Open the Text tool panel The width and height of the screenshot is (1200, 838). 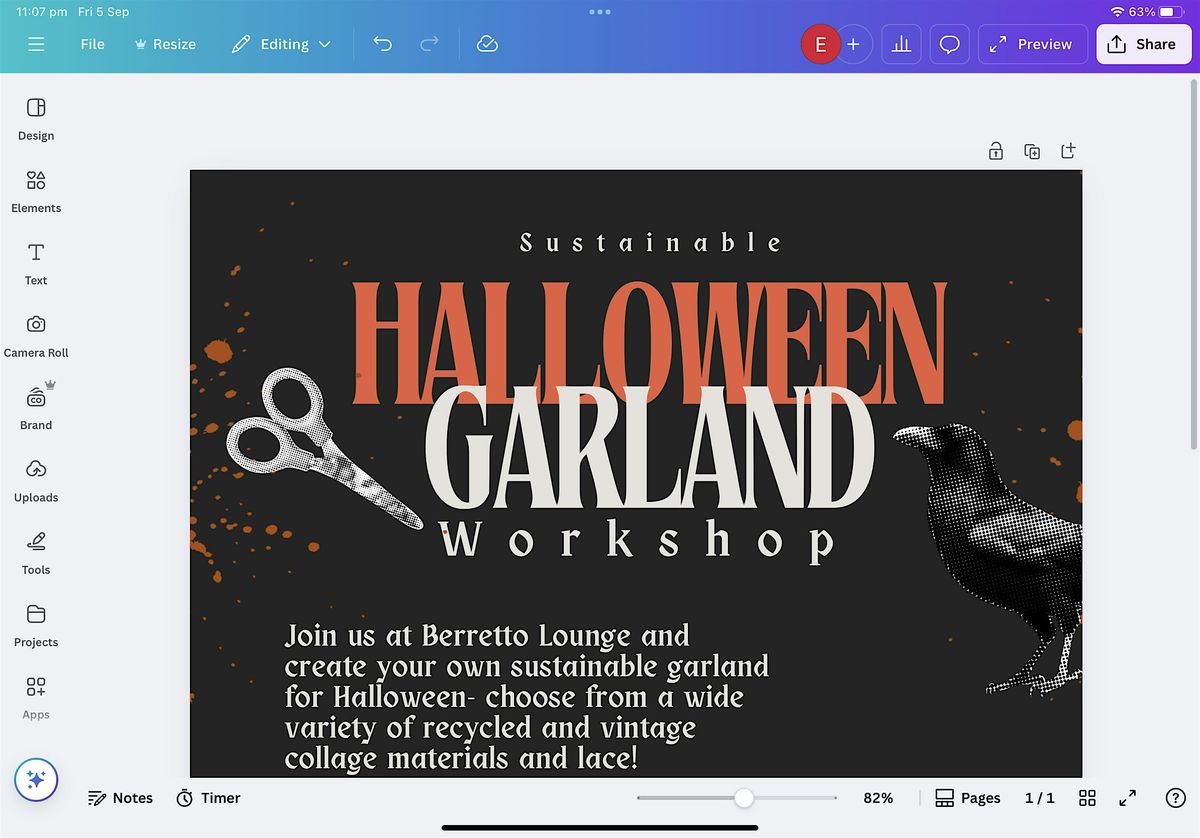(x=36, y=263)
